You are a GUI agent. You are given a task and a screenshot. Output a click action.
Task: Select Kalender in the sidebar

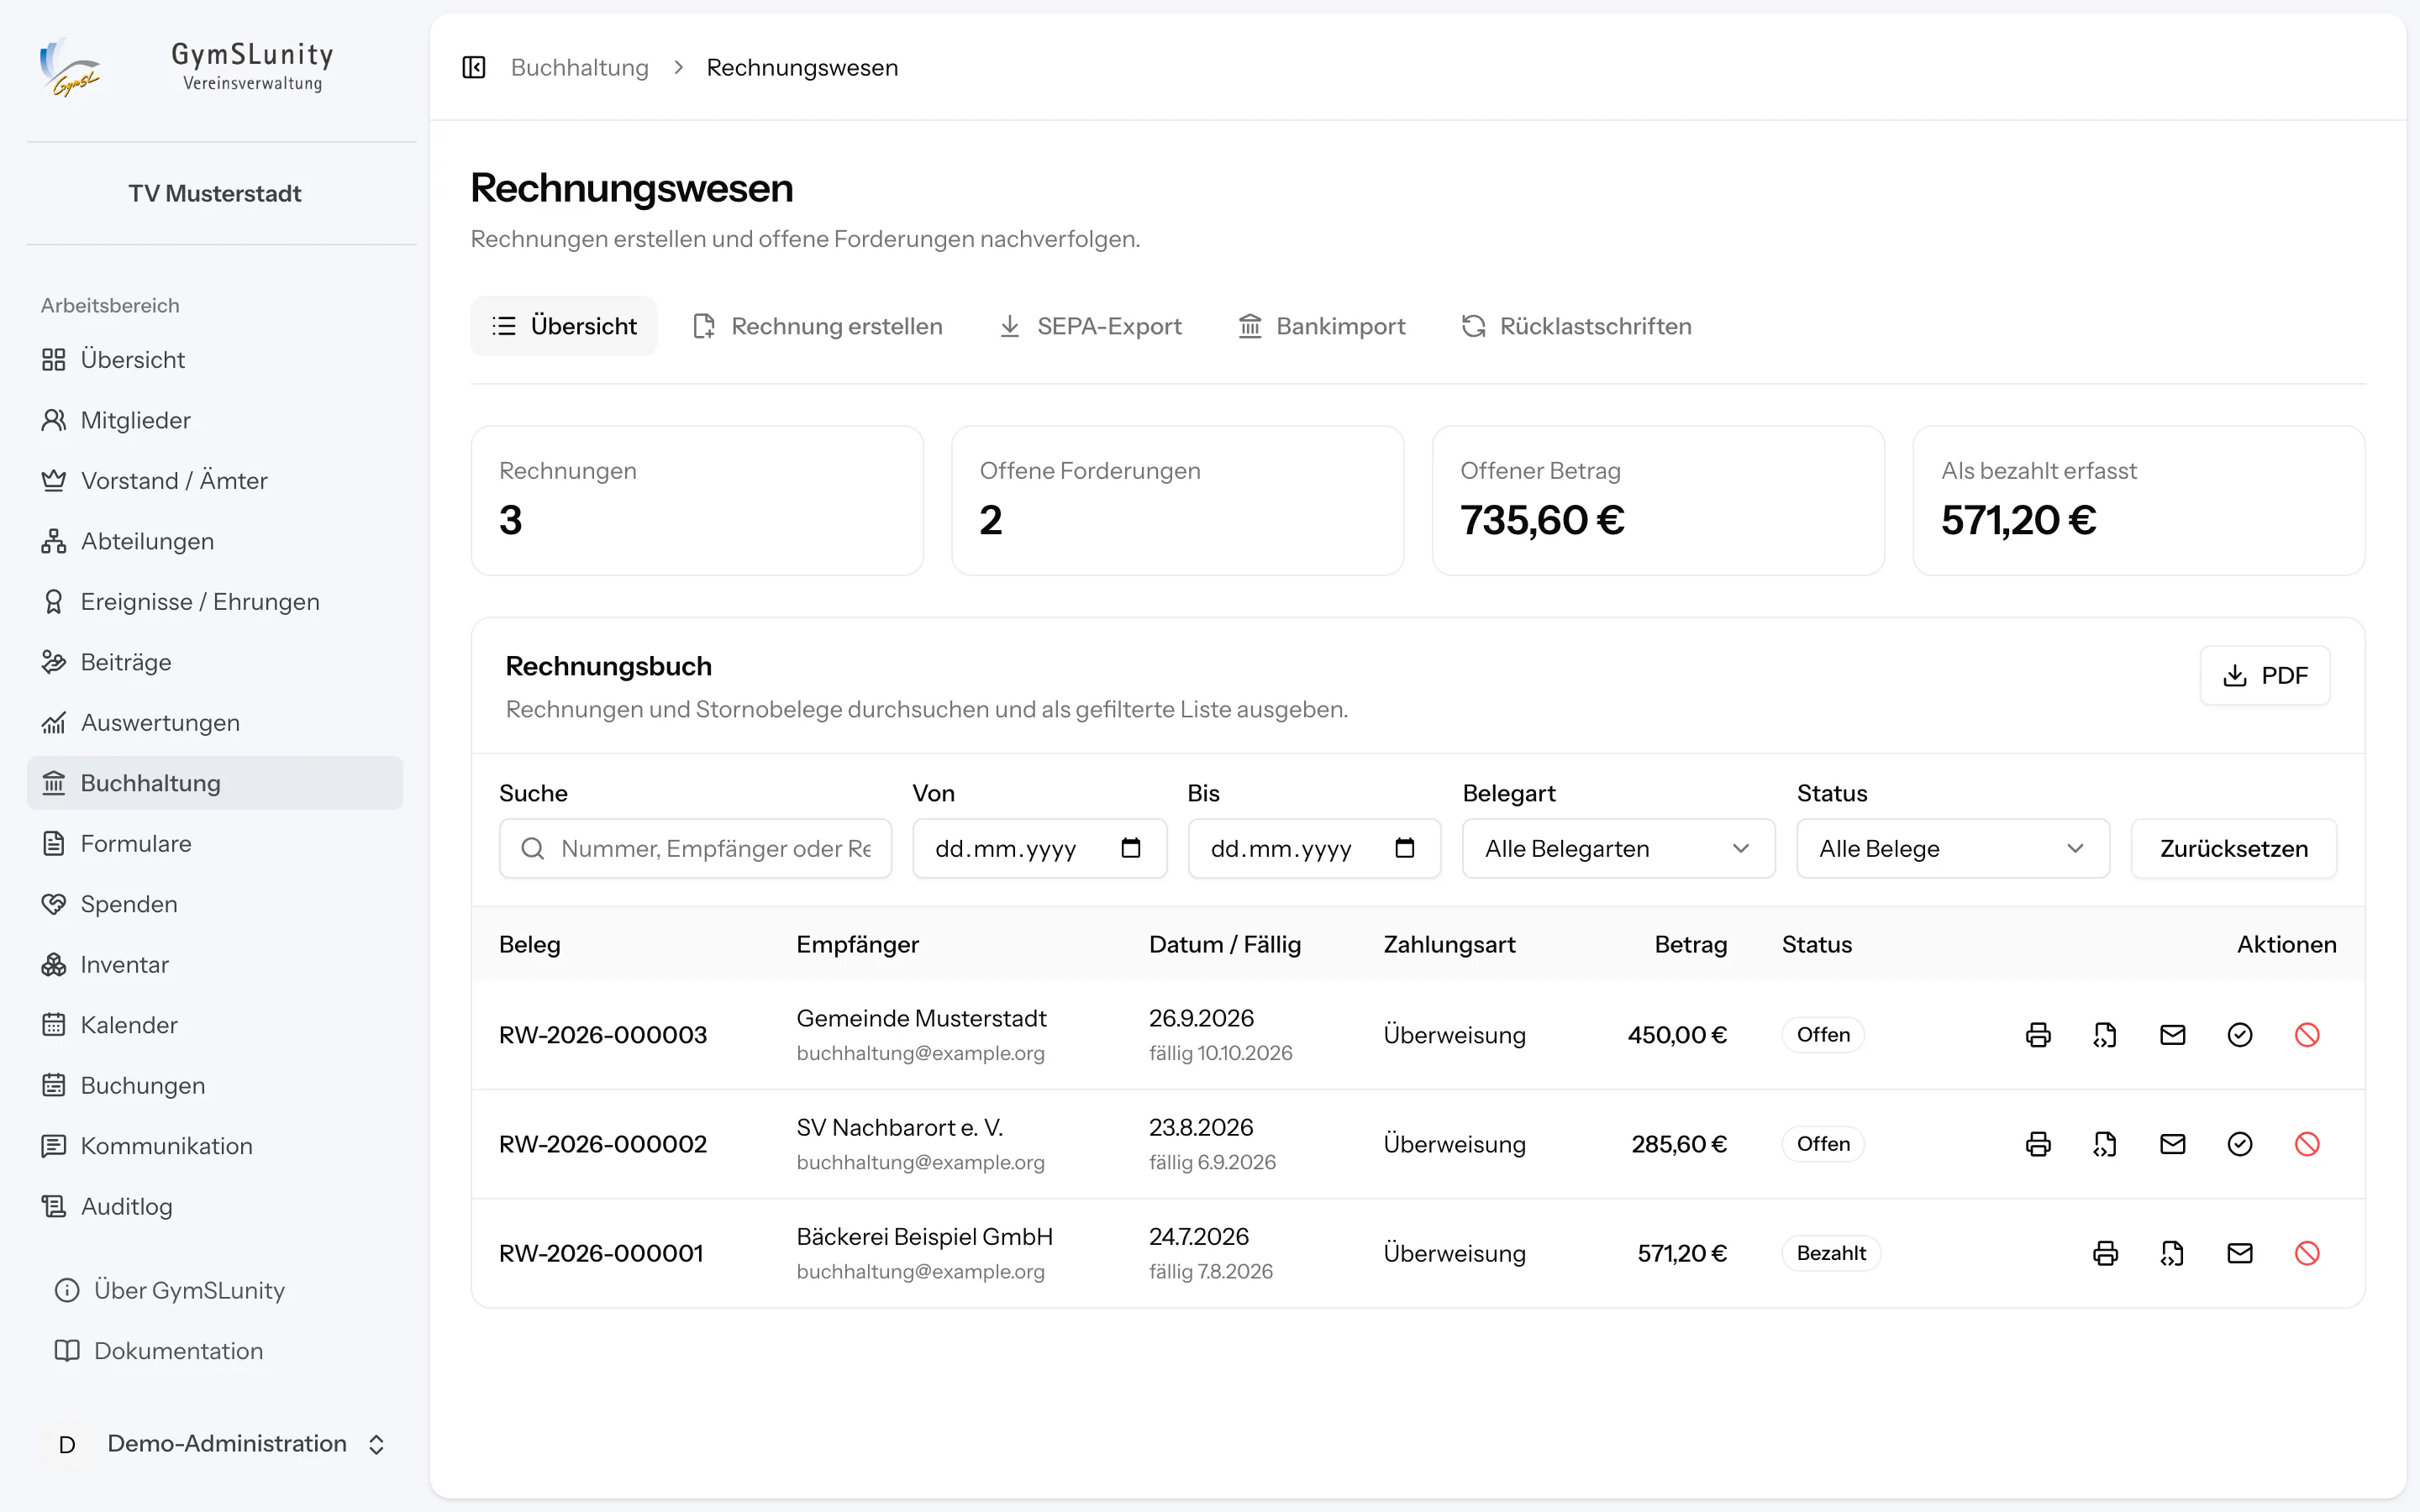tap(215, 1025)
